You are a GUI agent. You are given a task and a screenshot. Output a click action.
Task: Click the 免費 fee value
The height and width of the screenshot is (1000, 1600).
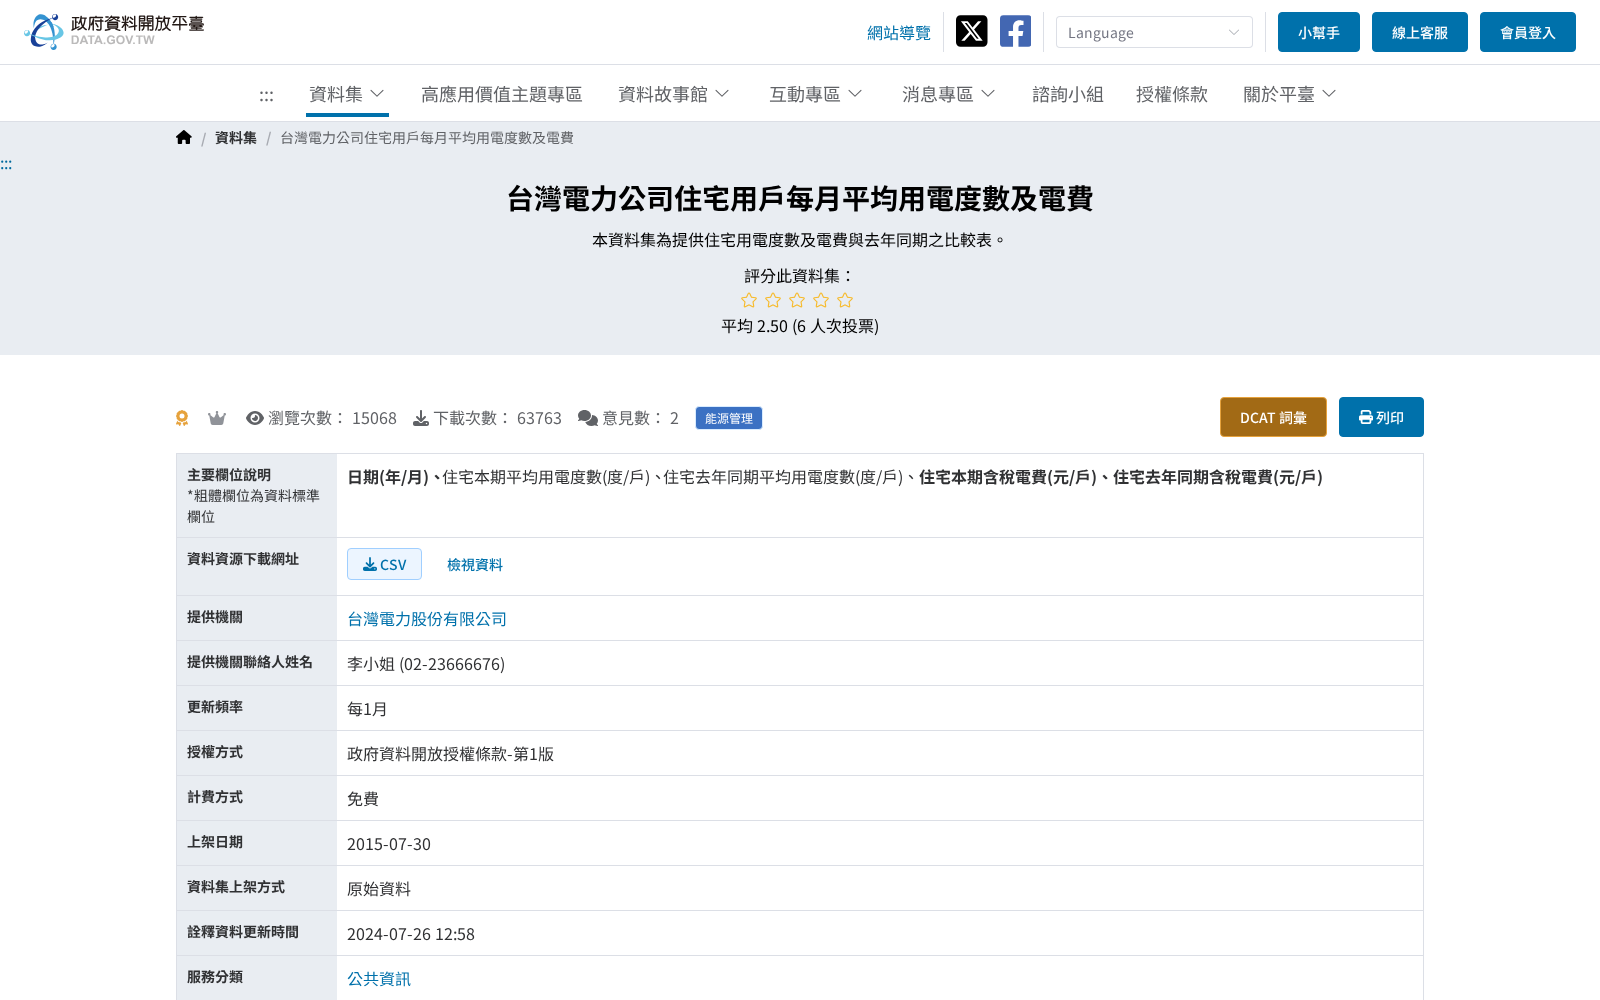363,799
